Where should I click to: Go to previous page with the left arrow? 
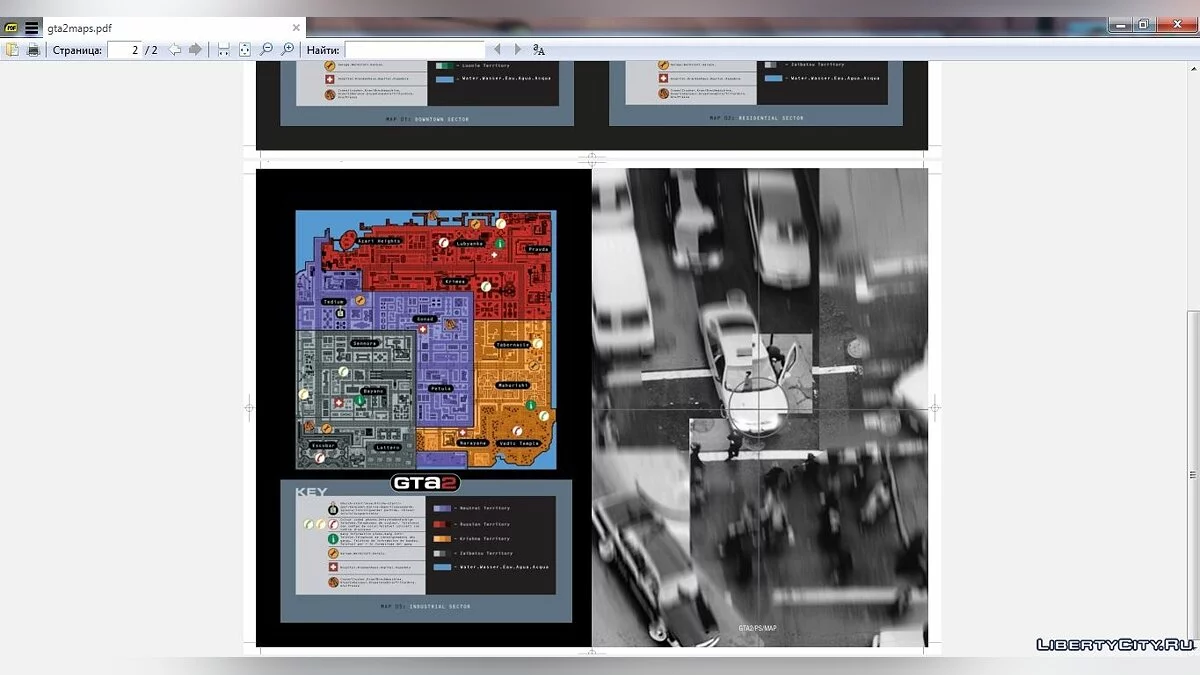(175, 49)
